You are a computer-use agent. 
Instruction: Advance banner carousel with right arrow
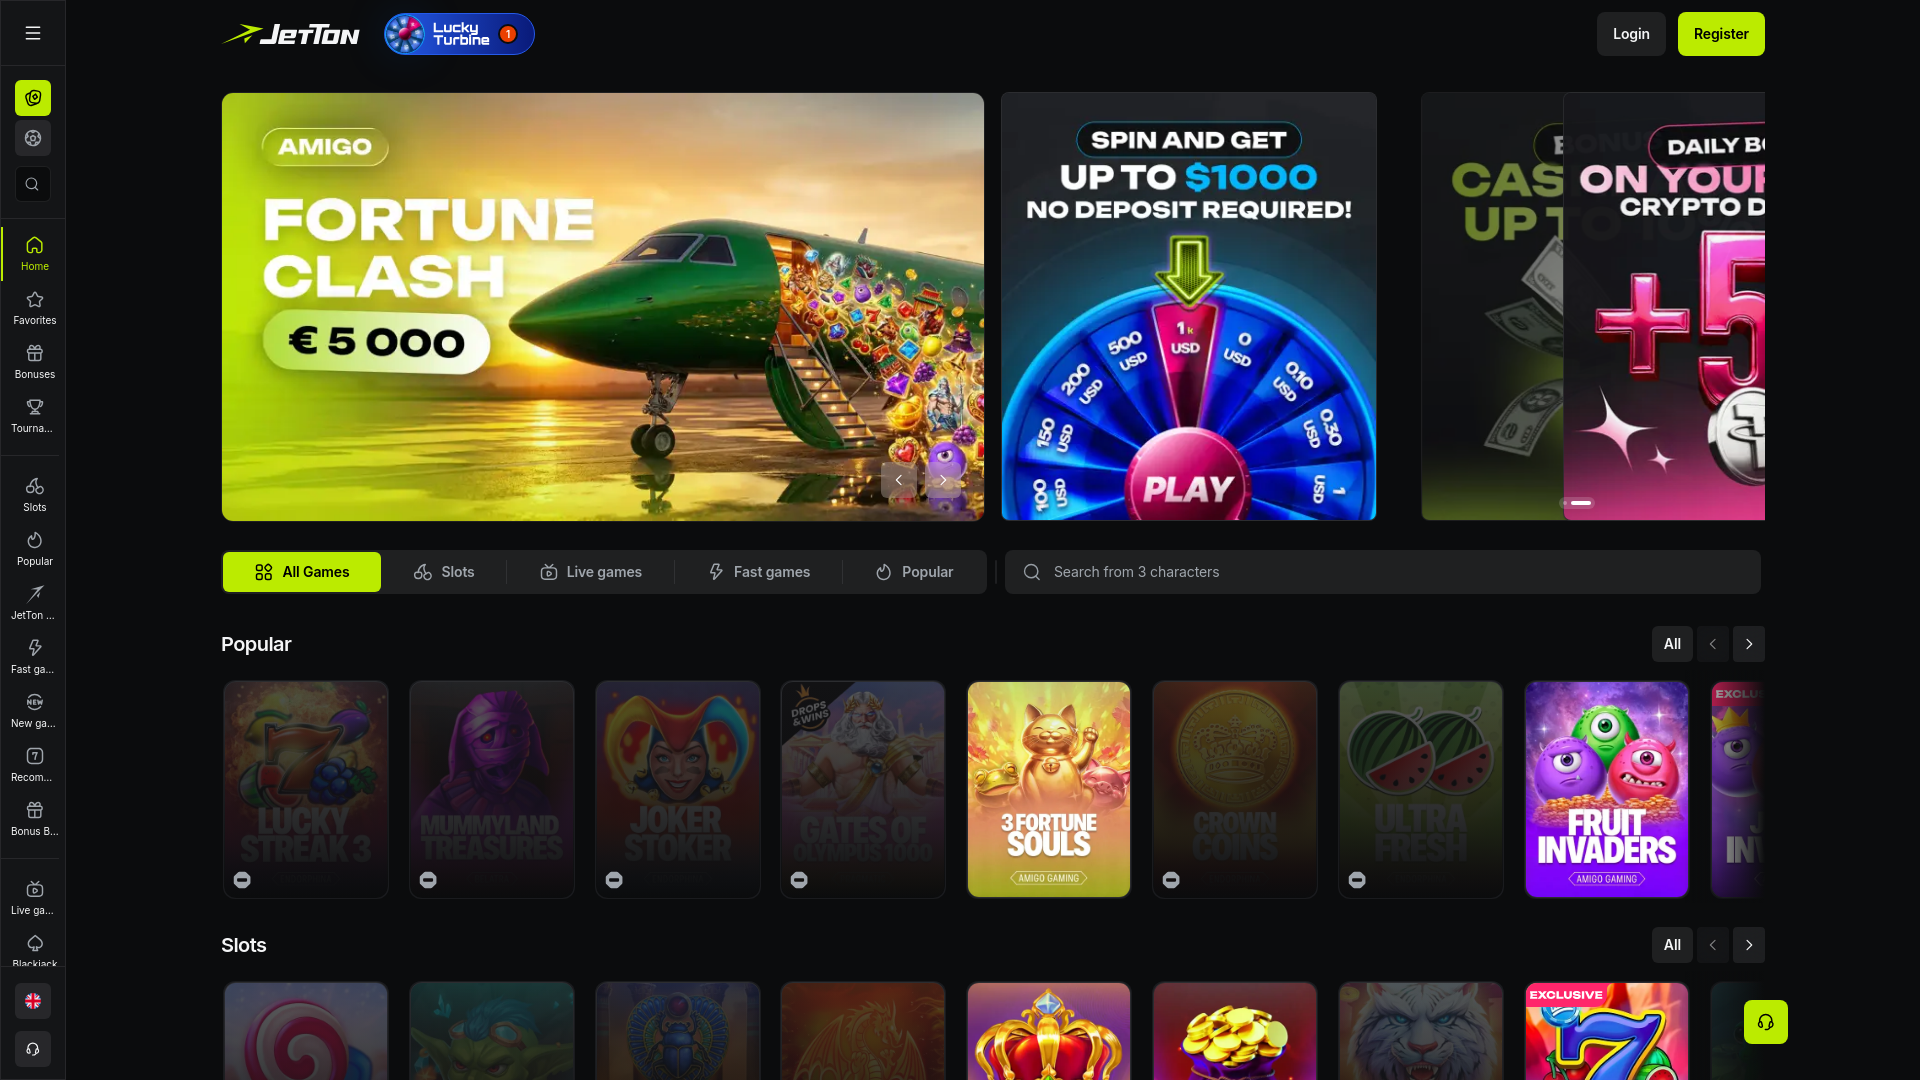[943, 480]
